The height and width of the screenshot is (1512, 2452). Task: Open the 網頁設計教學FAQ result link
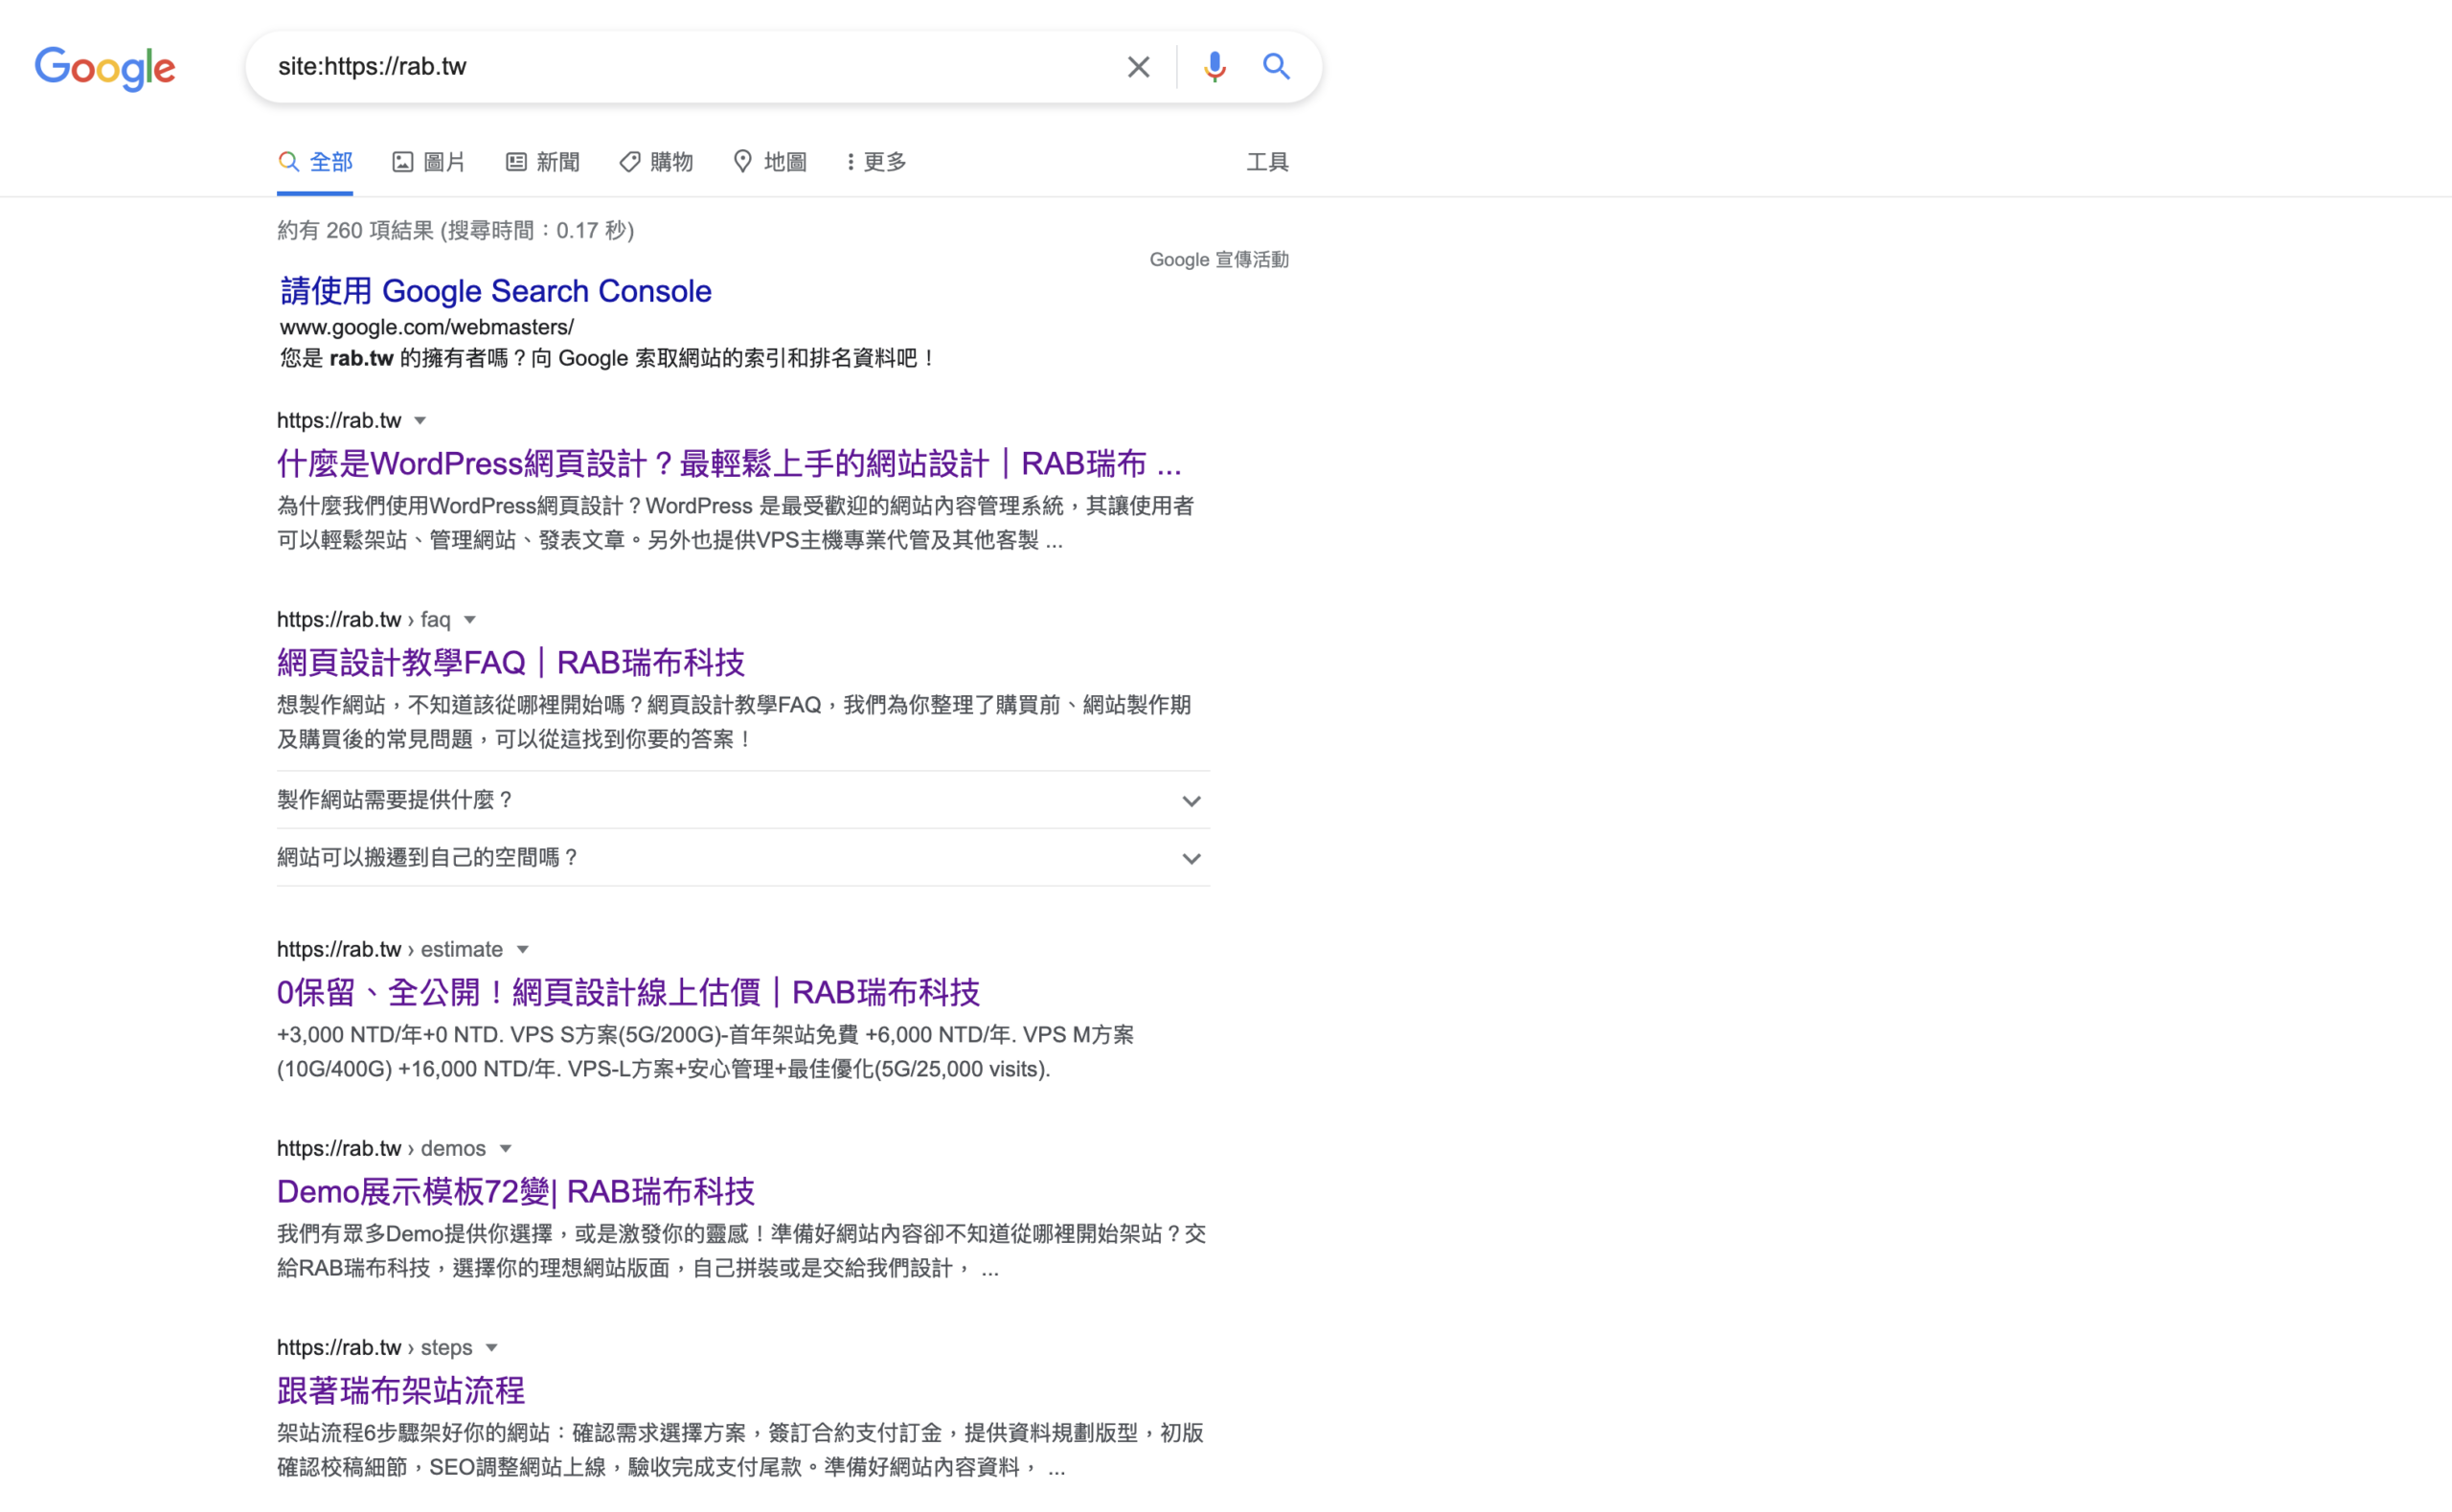[x=511, y=662]
